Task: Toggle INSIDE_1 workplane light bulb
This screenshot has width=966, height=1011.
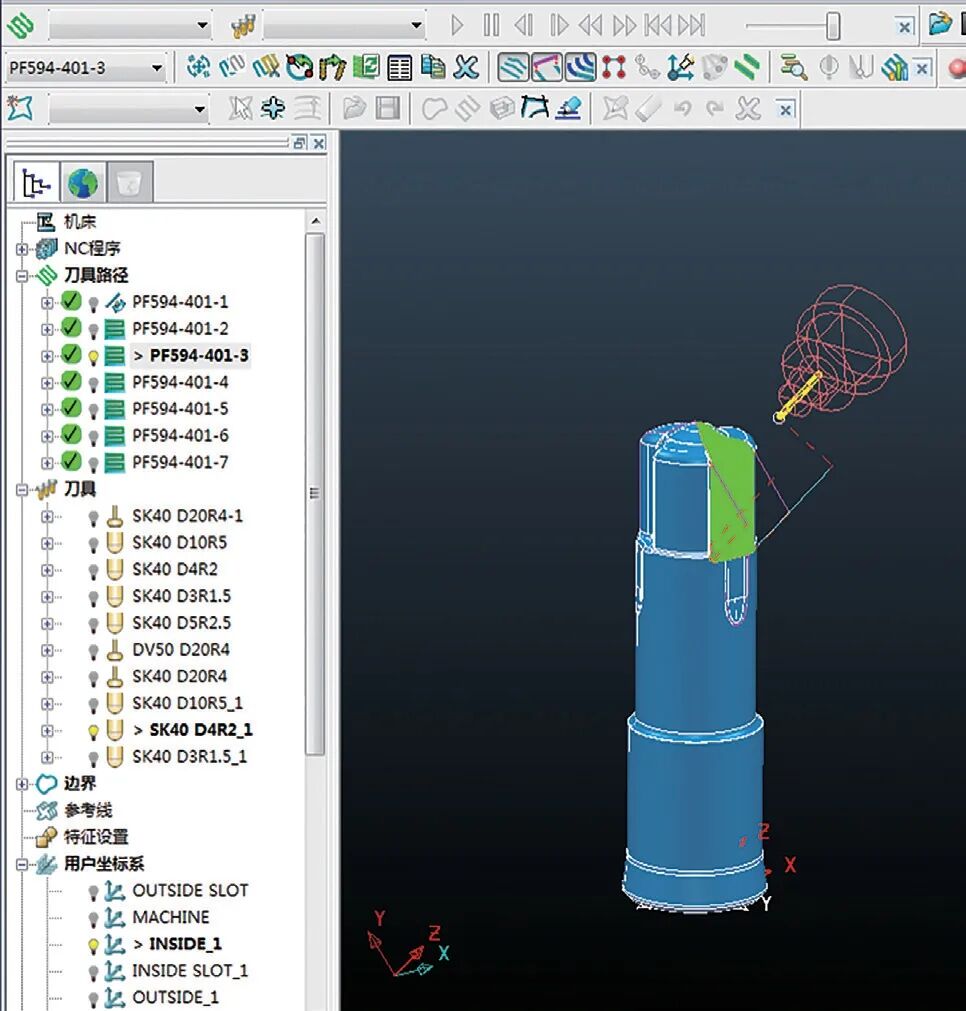Action: tap(94, 945)
